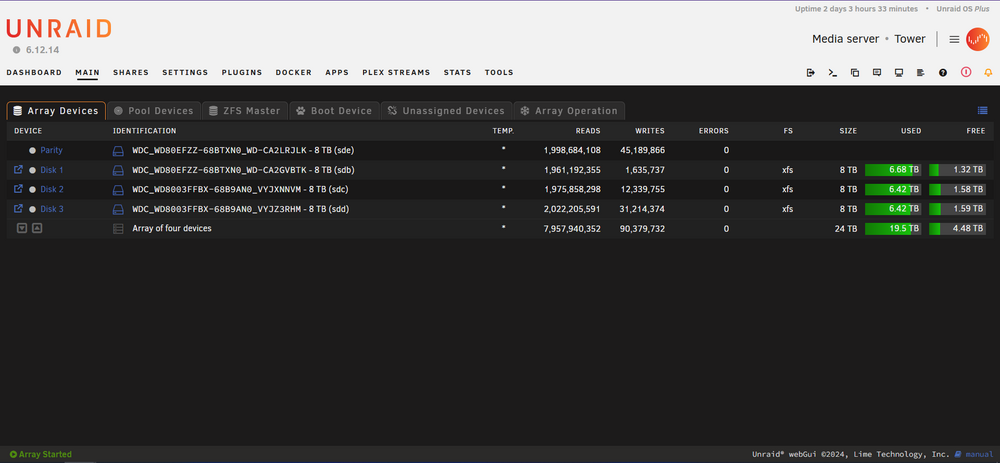The height and width of the screenshot is (463, 1000).
Task: Click the Uptime text at top
Action: [857, 9]
